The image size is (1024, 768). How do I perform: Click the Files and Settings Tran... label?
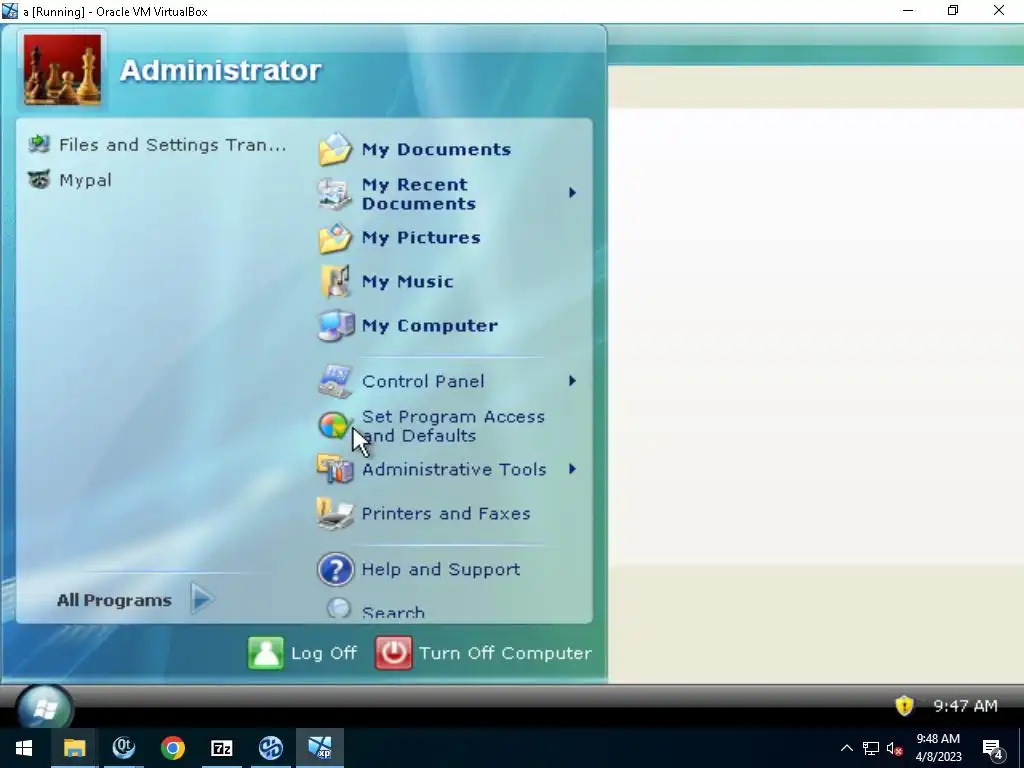point(172,144)
